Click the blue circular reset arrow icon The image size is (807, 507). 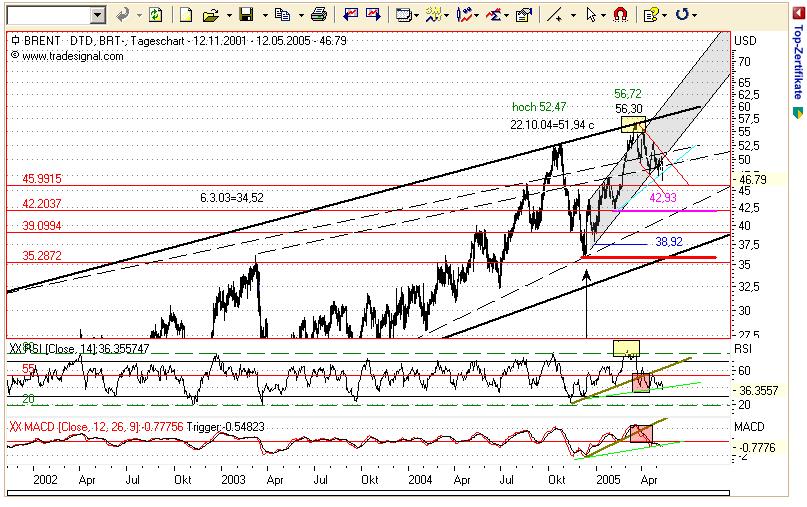coord(682,15)
